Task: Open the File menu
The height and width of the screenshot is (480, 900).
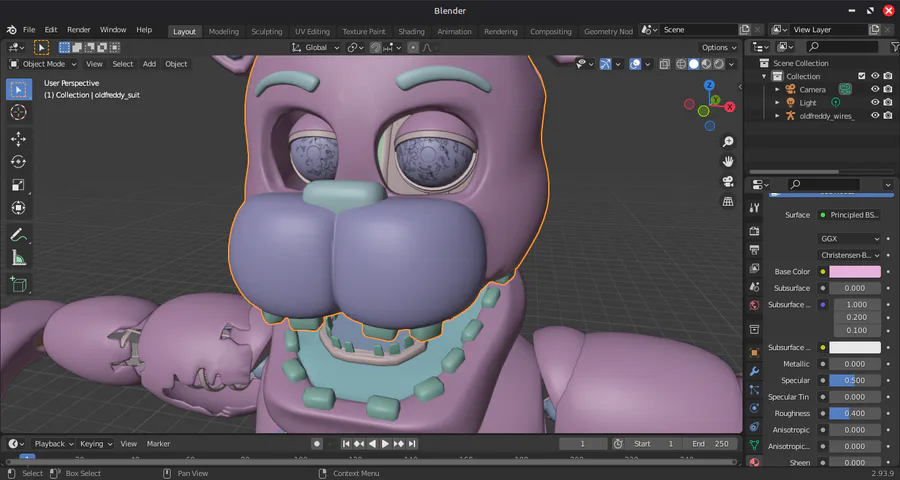Action: (x=29, y=30)
